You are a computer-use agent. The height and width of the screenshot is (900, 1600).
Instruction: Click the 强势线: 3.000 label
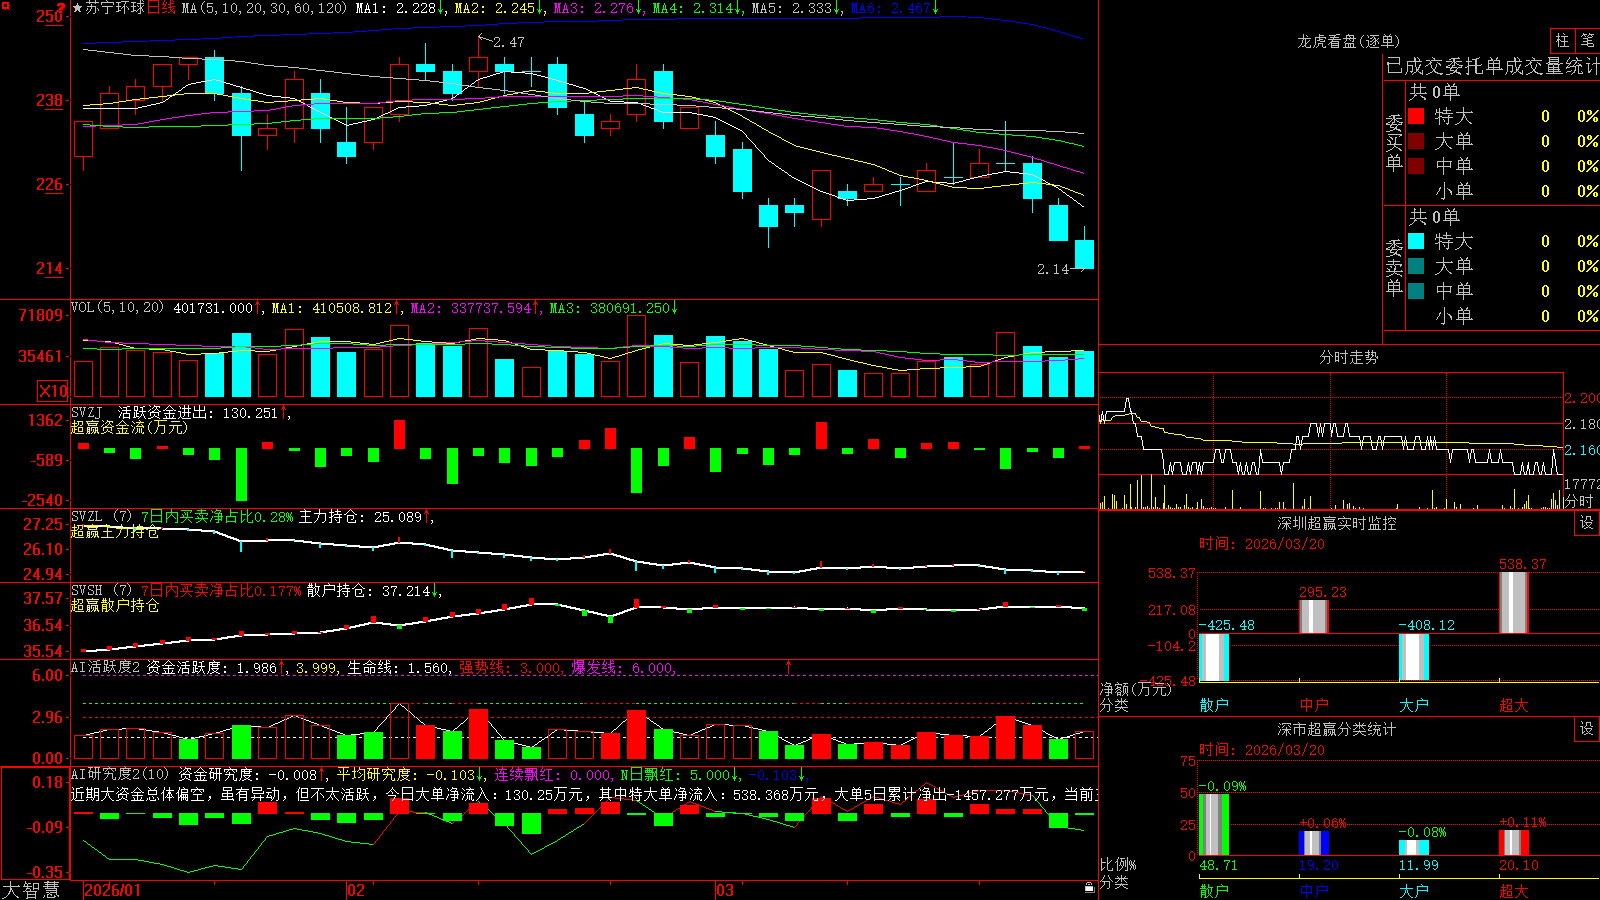click(510, 667)
